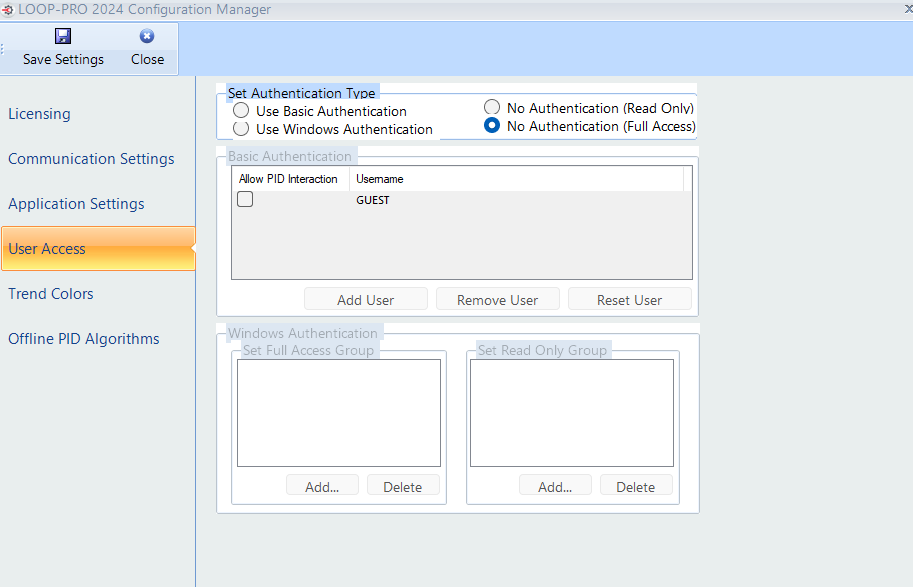
Task: Go to Trend Colors section
Action: [51, 294]
